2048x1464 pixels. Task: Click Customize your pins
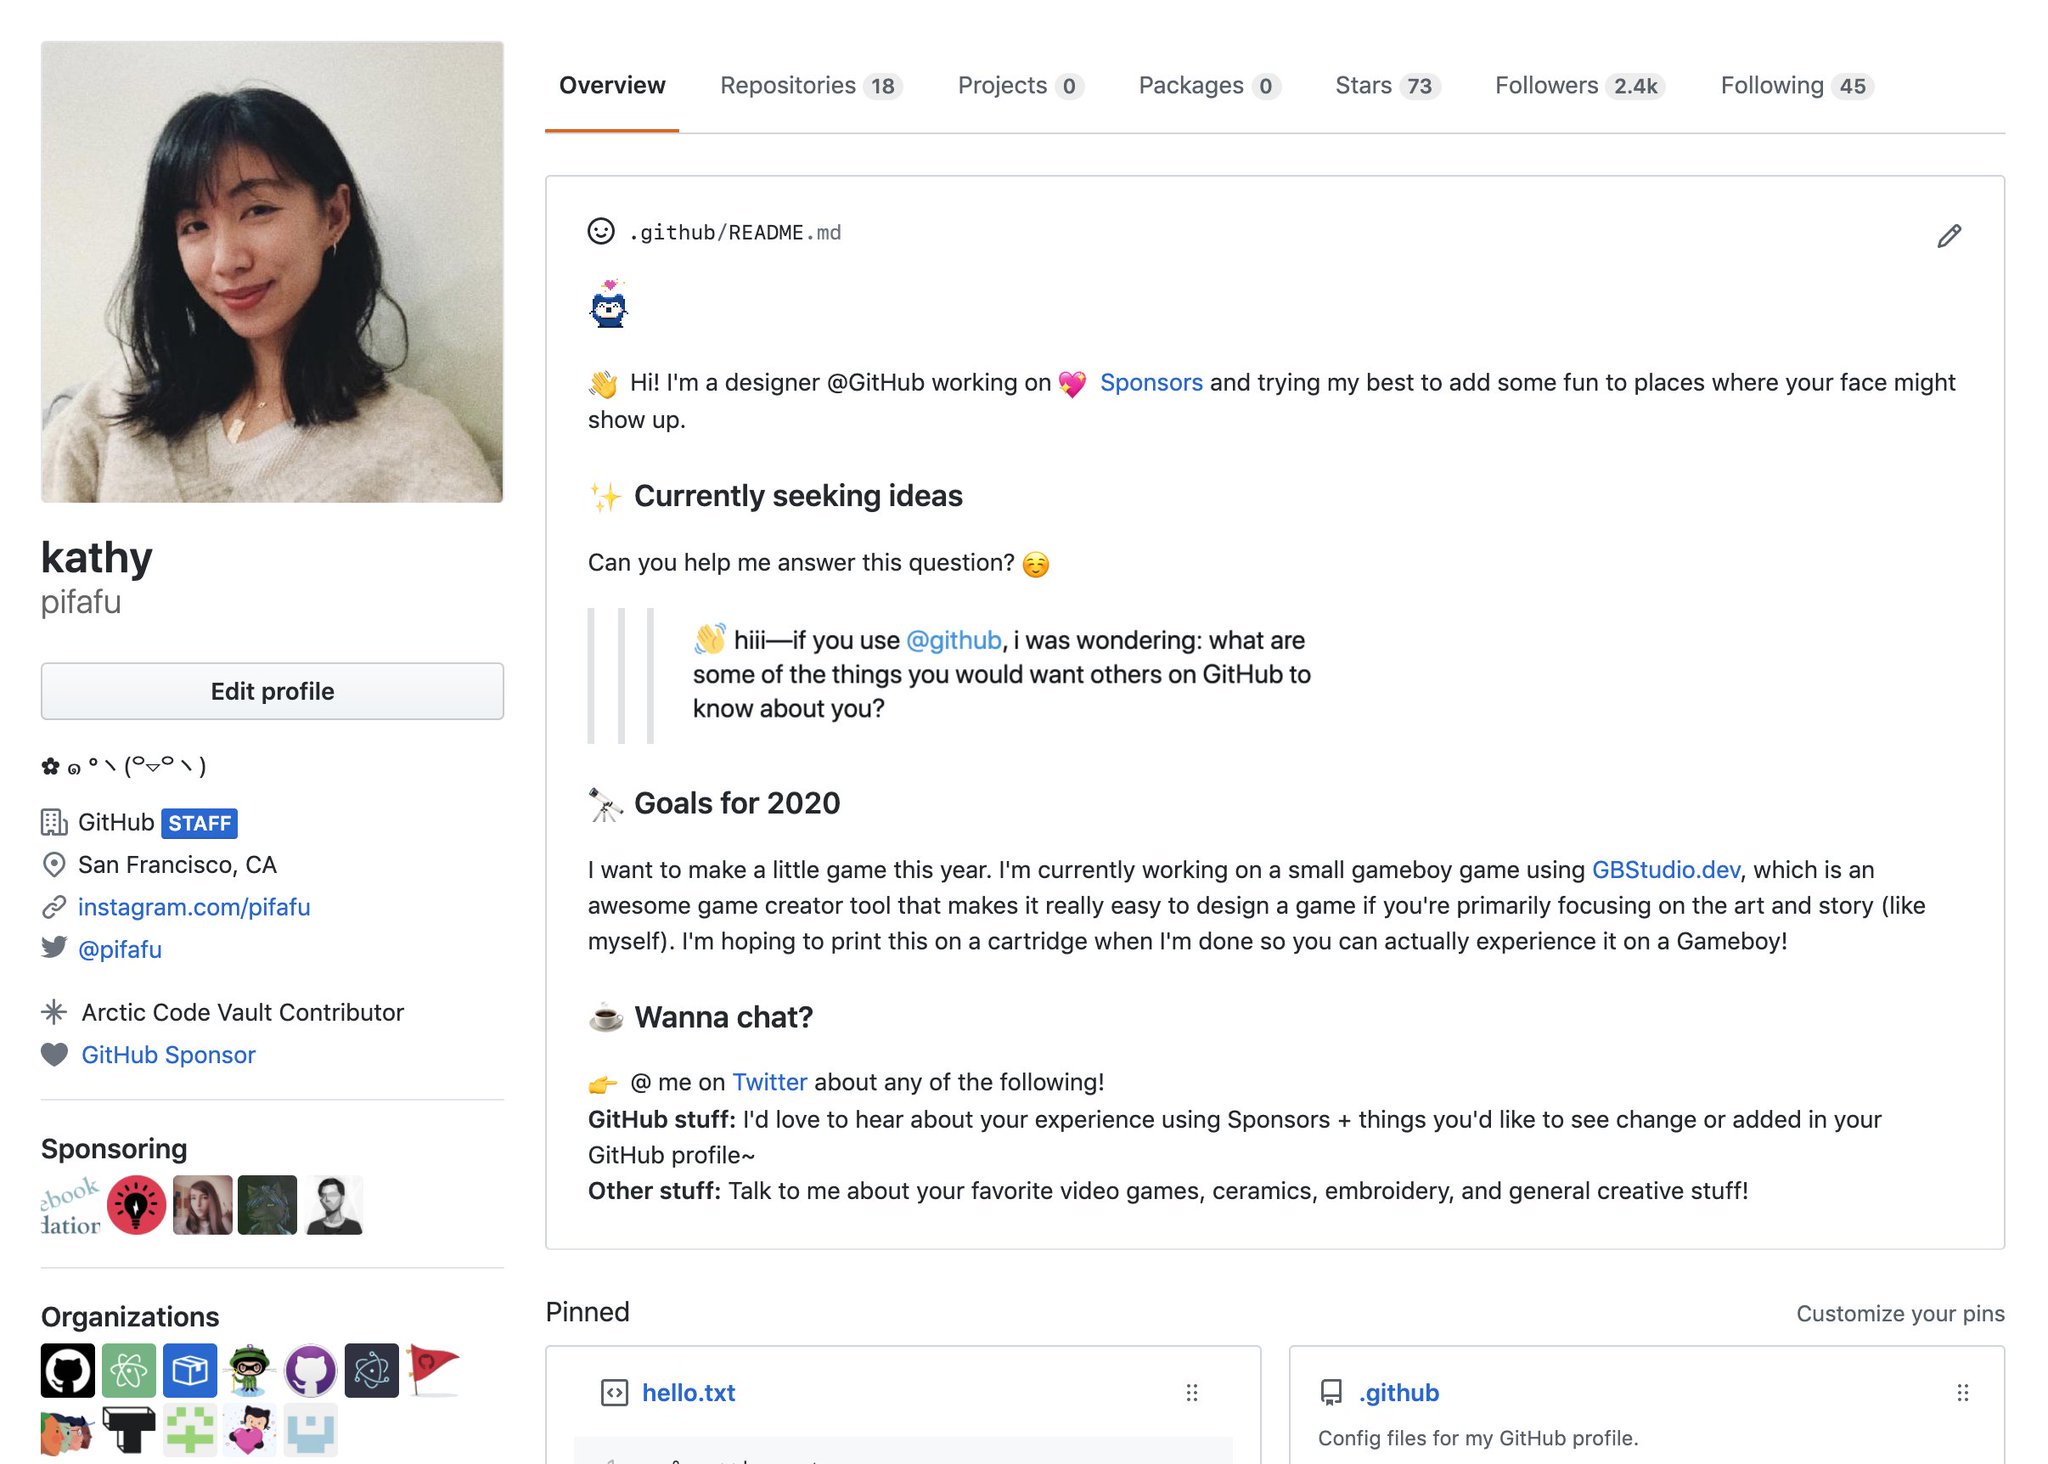coord(1899,1314)
